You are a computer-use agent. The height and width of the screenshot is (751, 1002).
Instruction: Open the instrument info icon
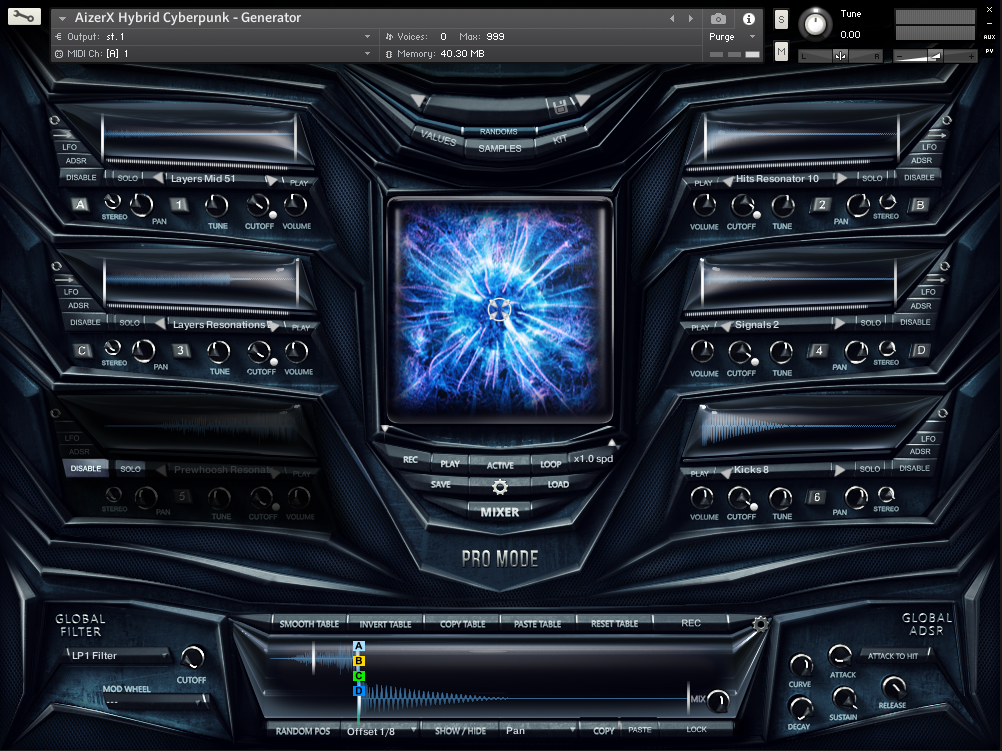point(748,19)
